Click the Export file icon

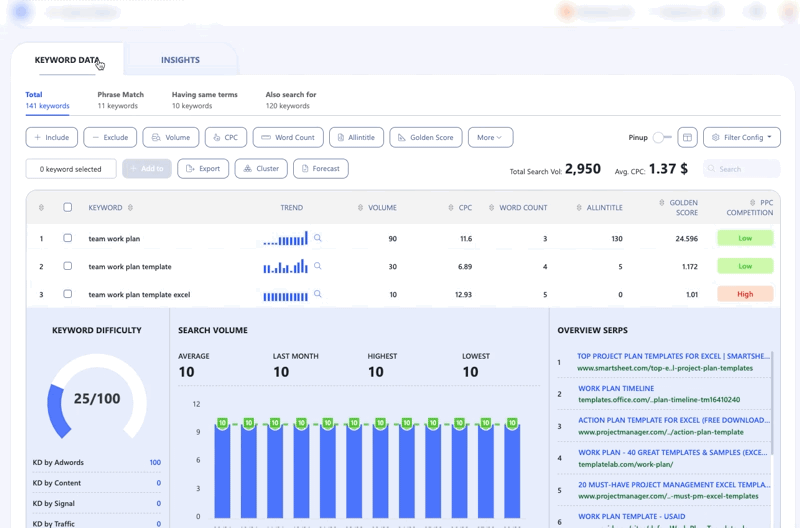click(x=190, y=168)
